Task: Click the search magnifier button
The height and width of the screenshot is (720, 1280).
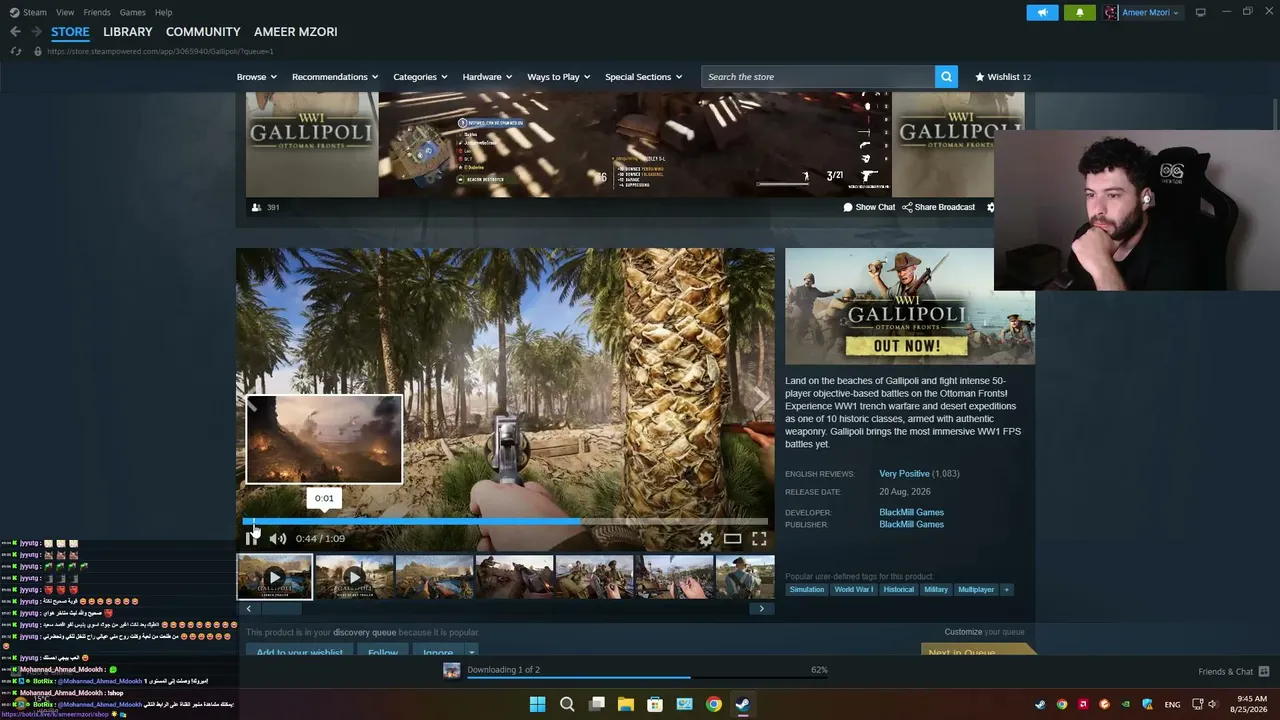Action: tap(946, 77)
